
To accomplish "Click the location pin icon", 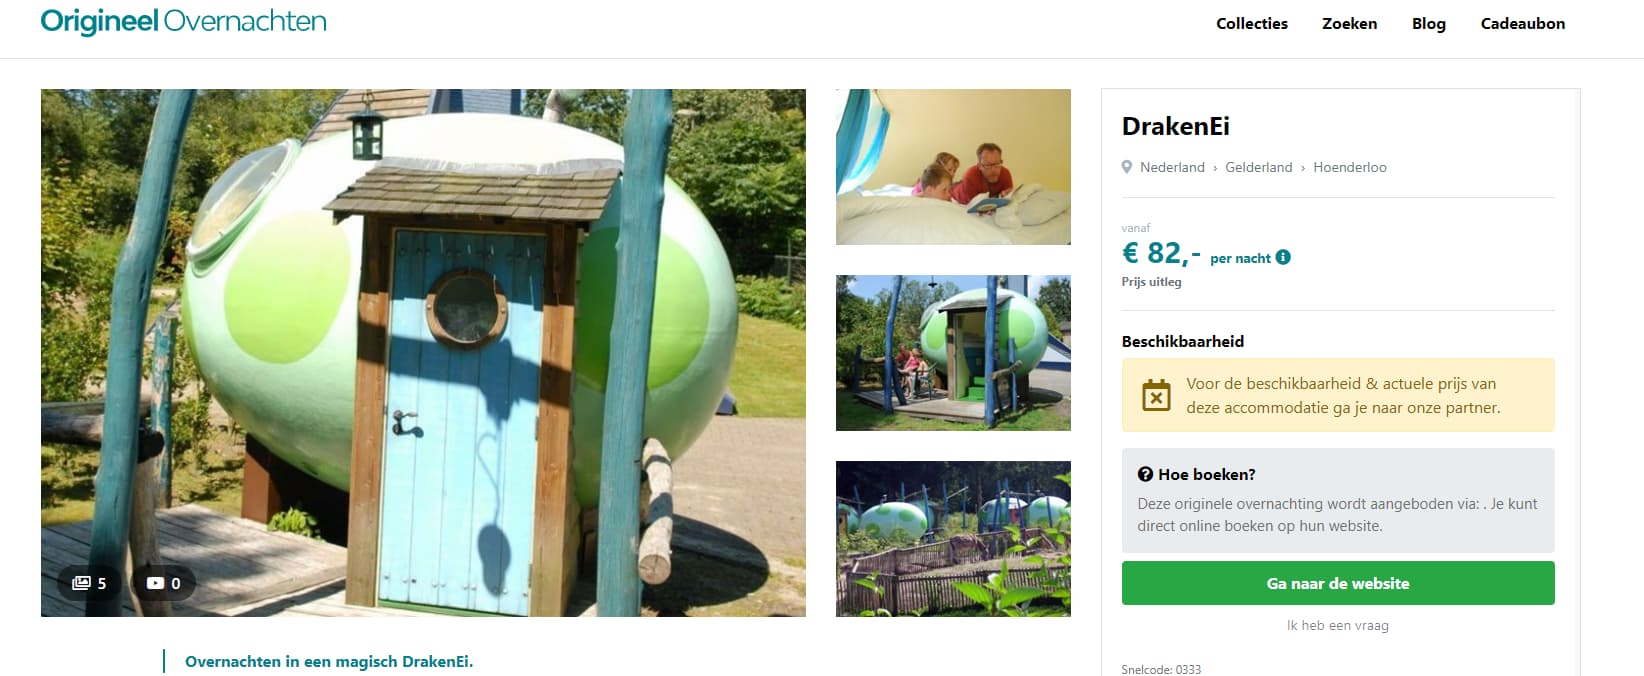I will pos(1127,167).
